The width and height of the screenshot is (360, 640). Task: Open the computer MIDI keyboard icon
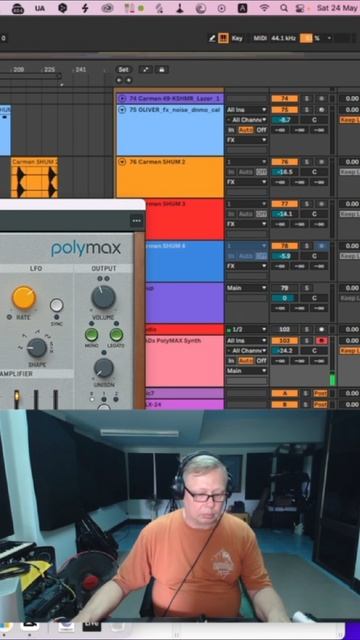tap(223, 38)
